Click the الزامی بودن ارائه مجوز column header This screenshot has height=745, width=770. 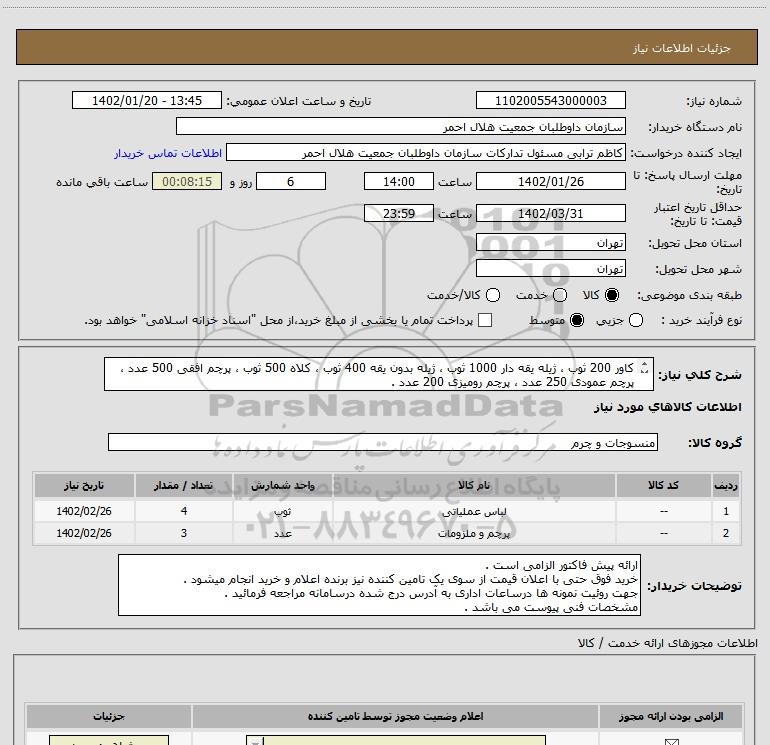click(x=671, y=716)
